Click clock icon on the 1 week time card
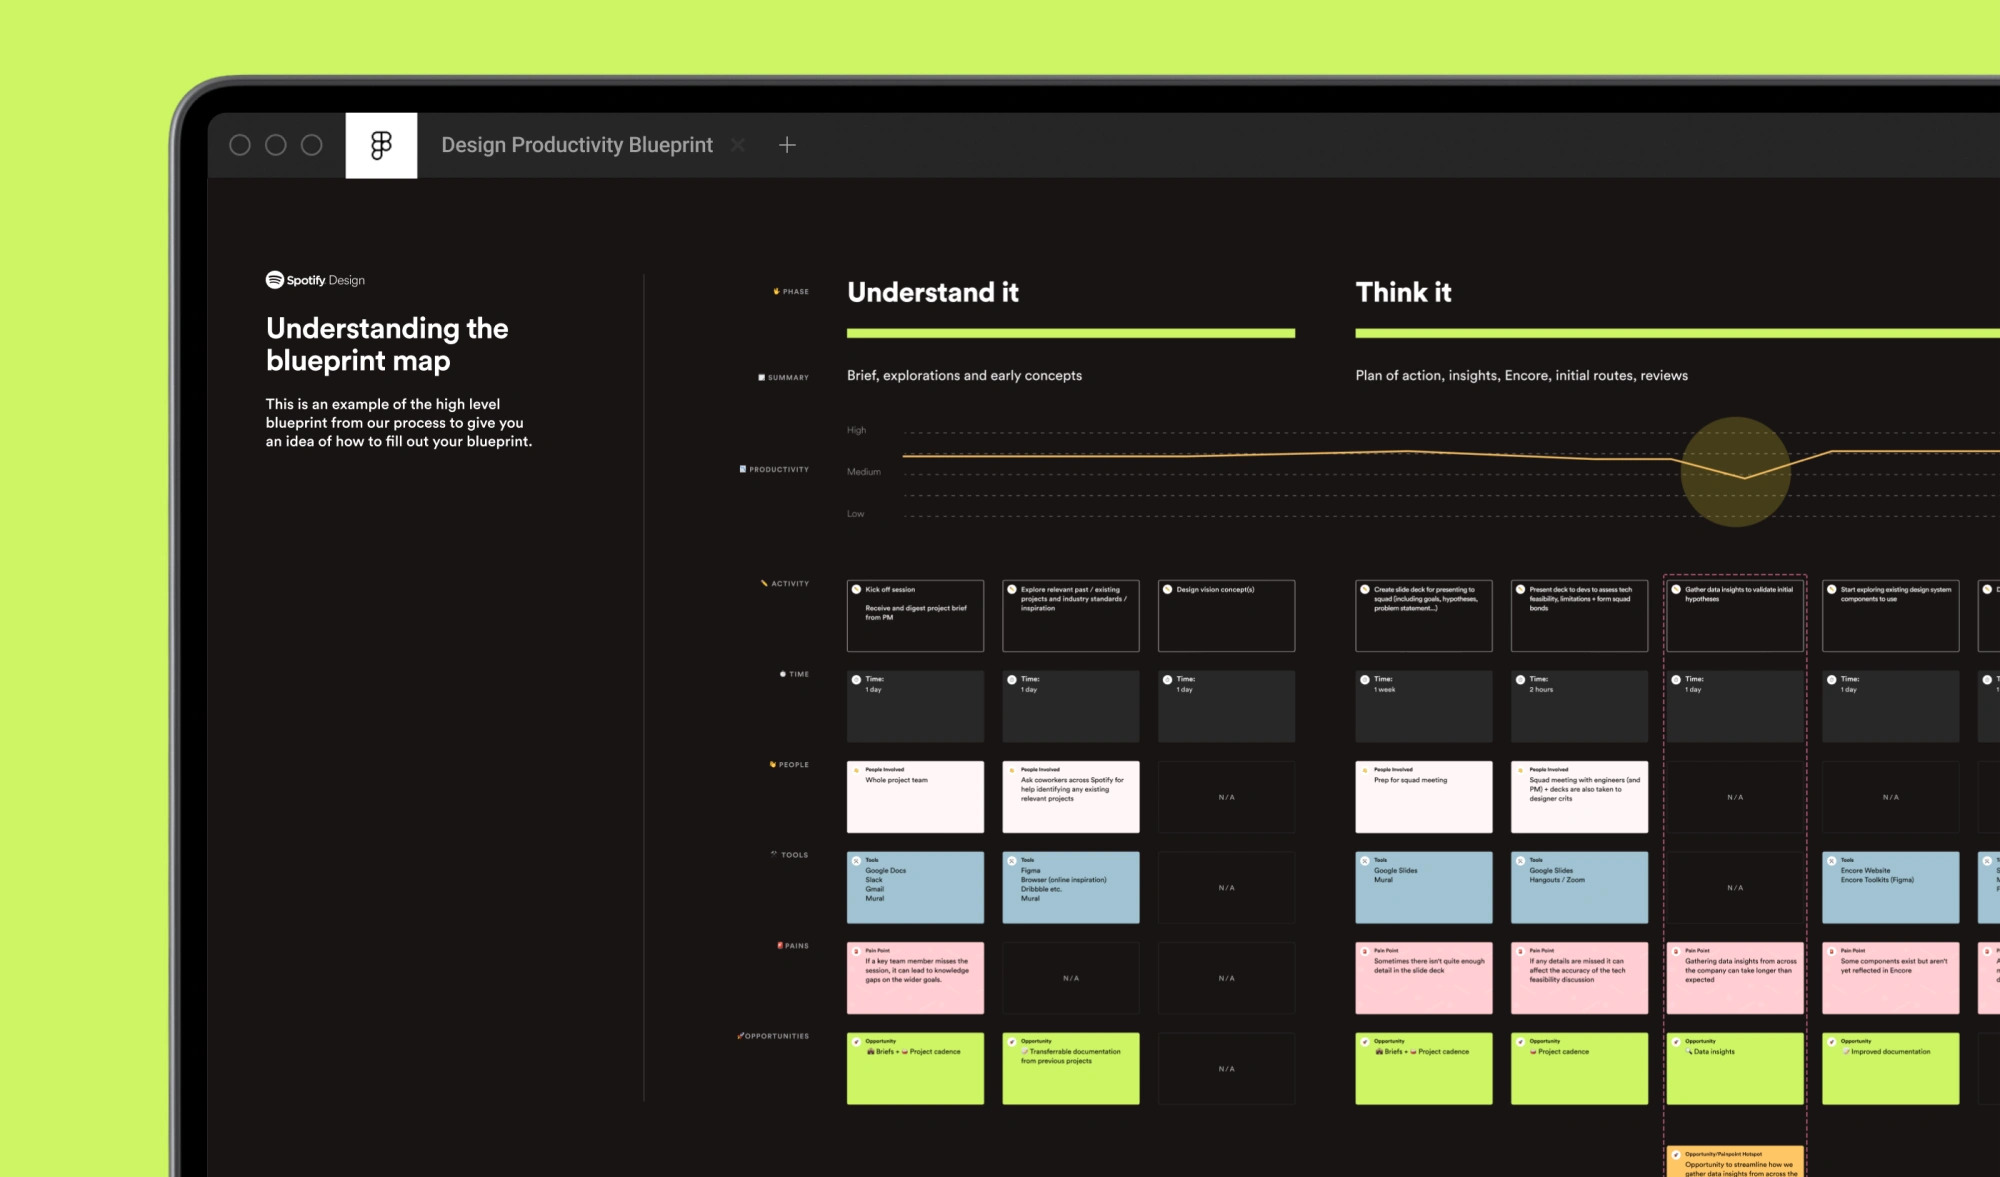The width and height of the screenshot is (2000, 1177). 1365,680
